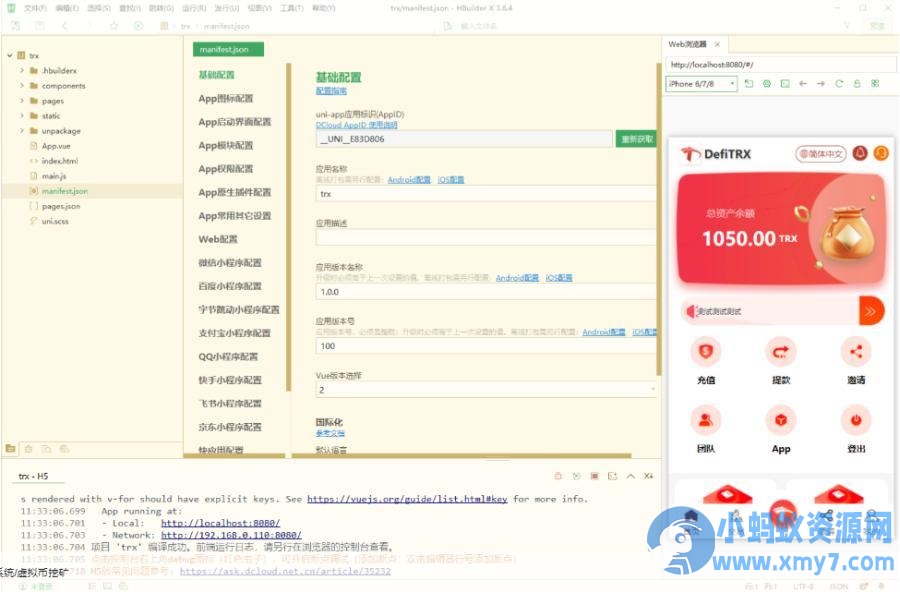The image size is (900, 592).
Task: Open DCloud AppID 使用说明 link
Action: click(x=356, y=125)
